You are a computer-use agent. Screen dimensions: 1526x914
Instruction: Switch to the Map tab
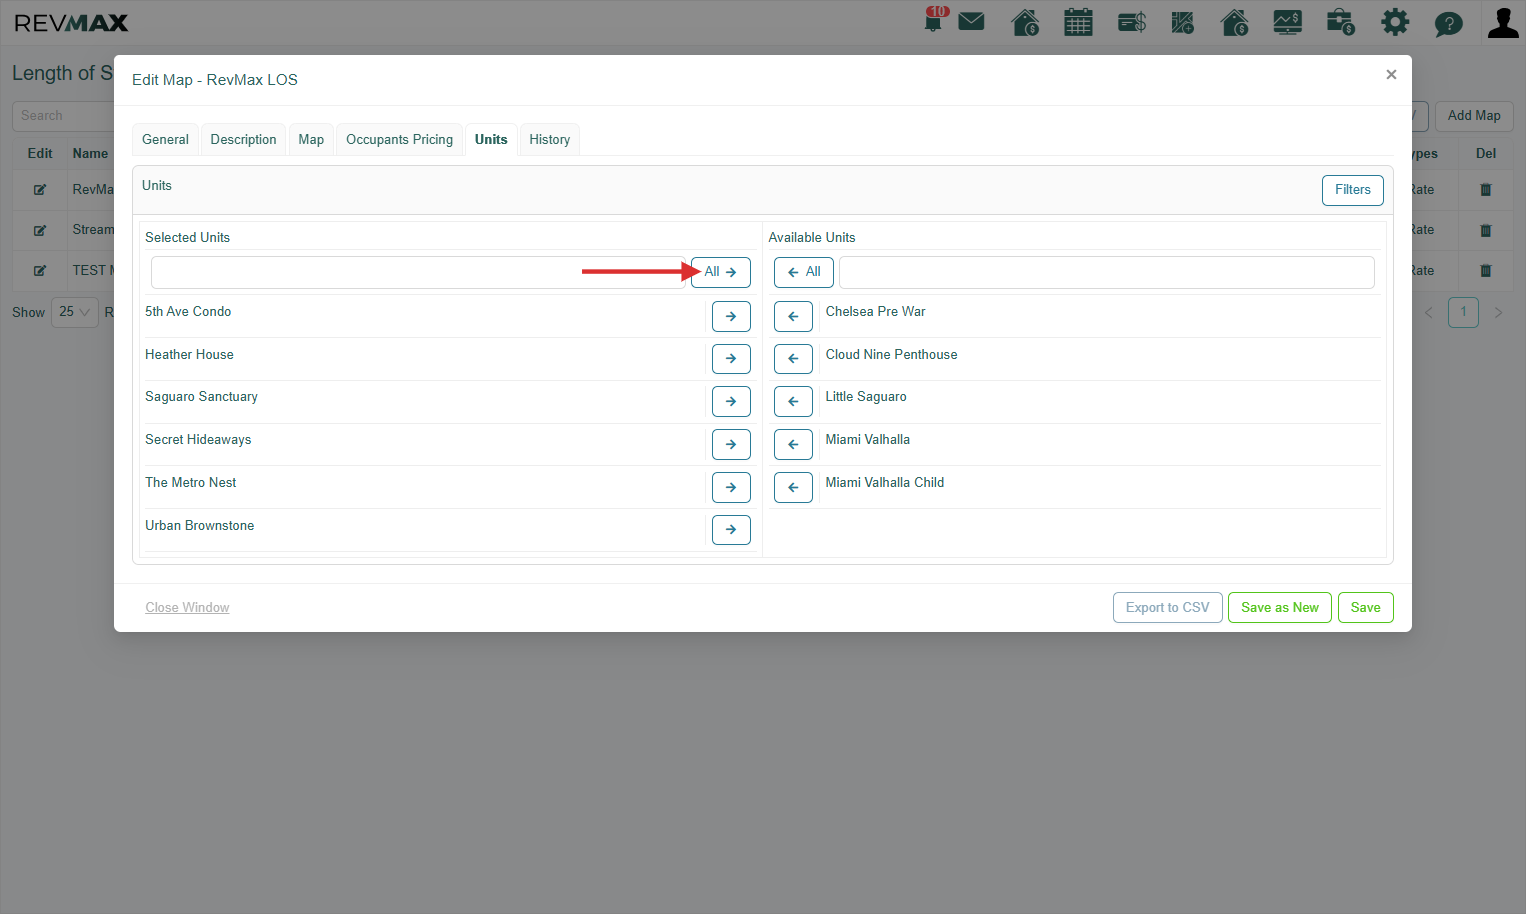tap(311, 140)
